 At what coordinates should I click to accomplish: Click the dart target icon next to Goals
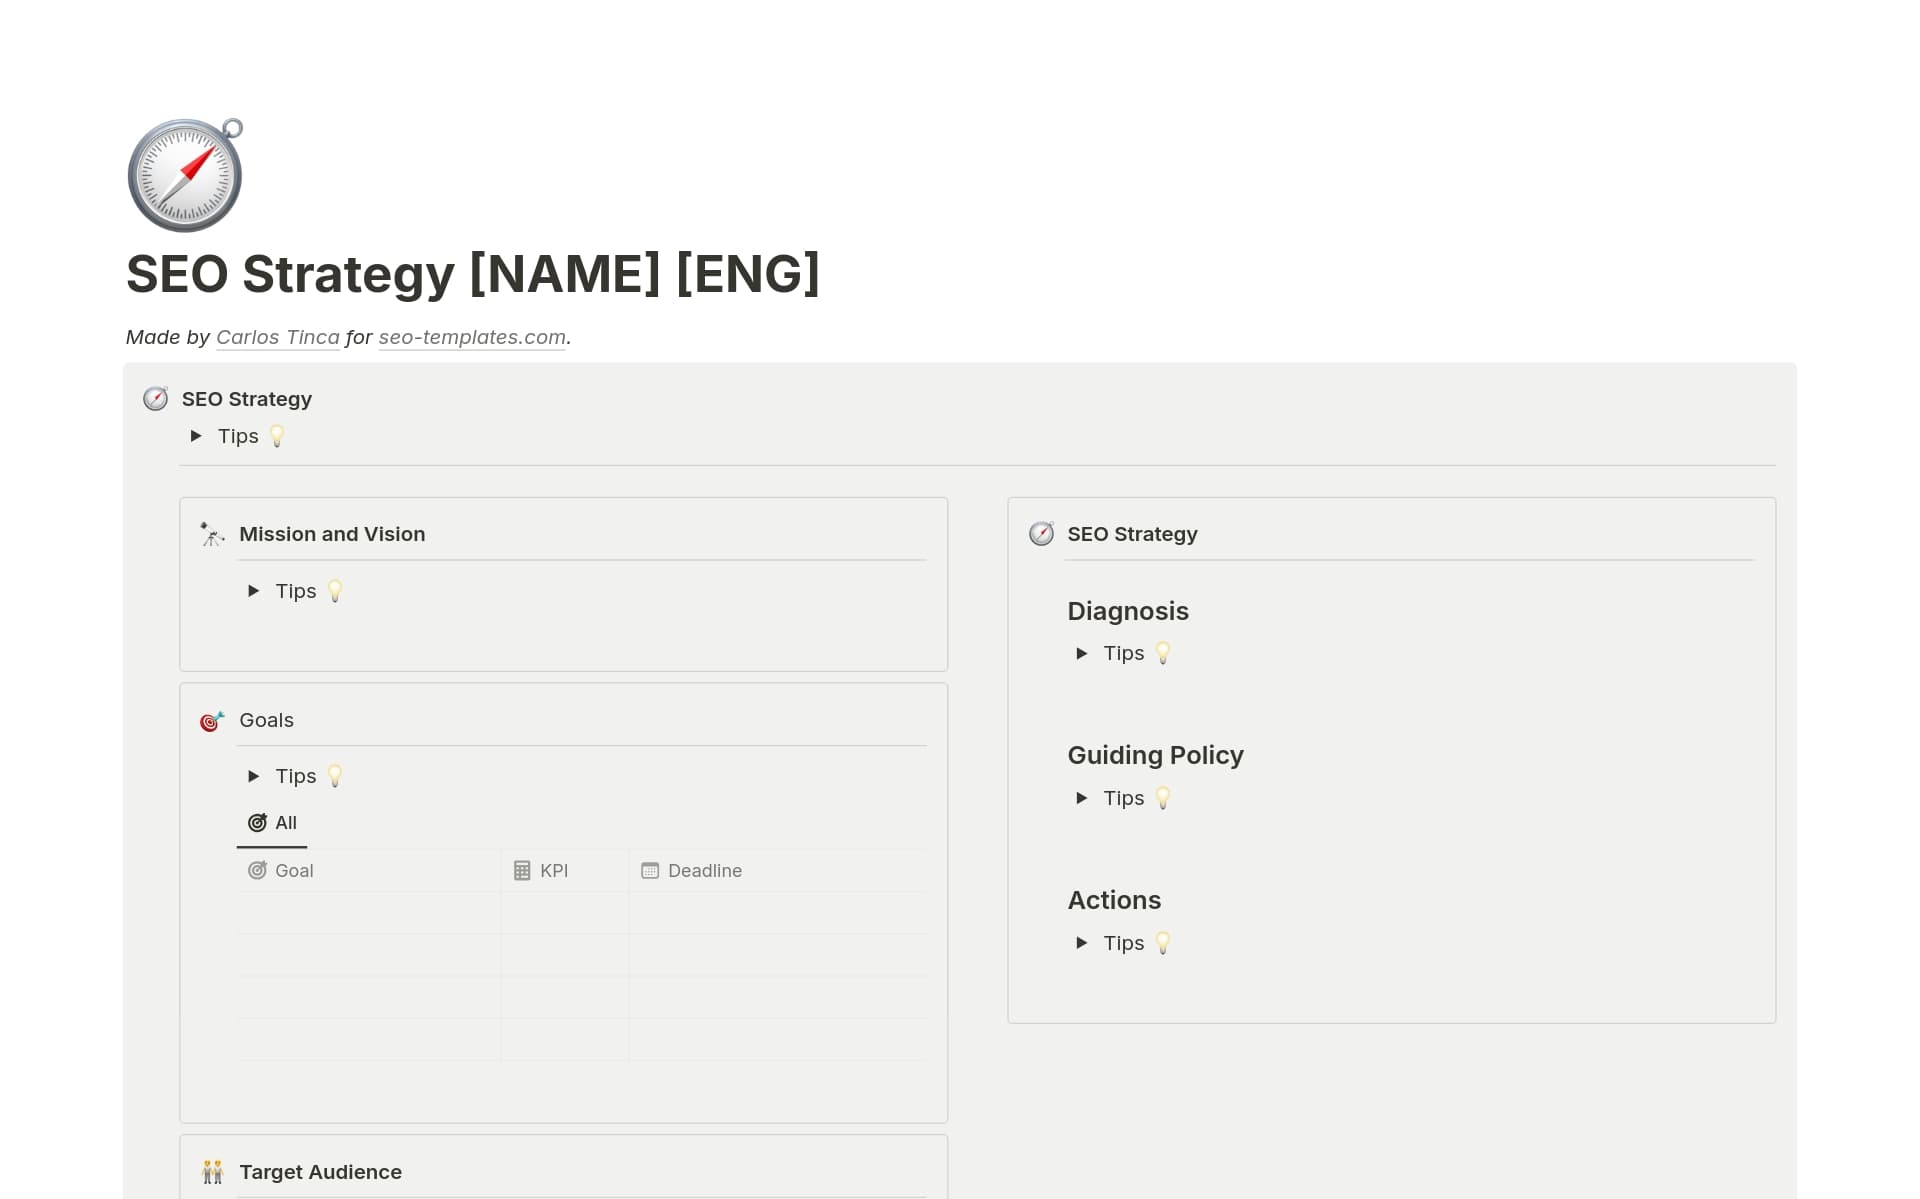[211, 720]
